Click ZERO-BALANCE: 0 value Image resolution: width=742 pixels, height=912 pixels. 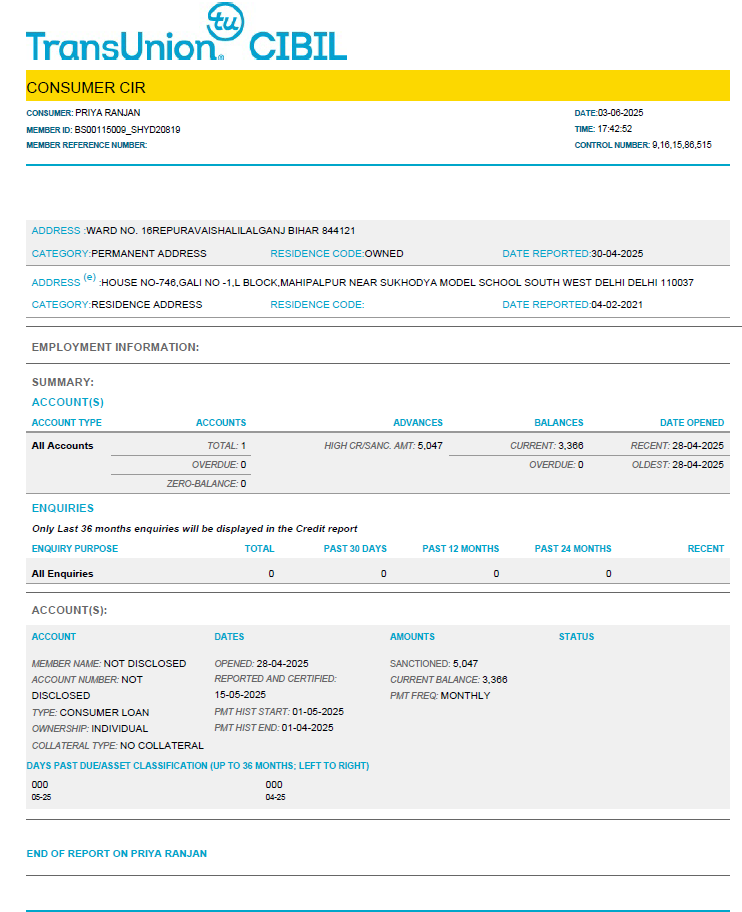(206, 484)
